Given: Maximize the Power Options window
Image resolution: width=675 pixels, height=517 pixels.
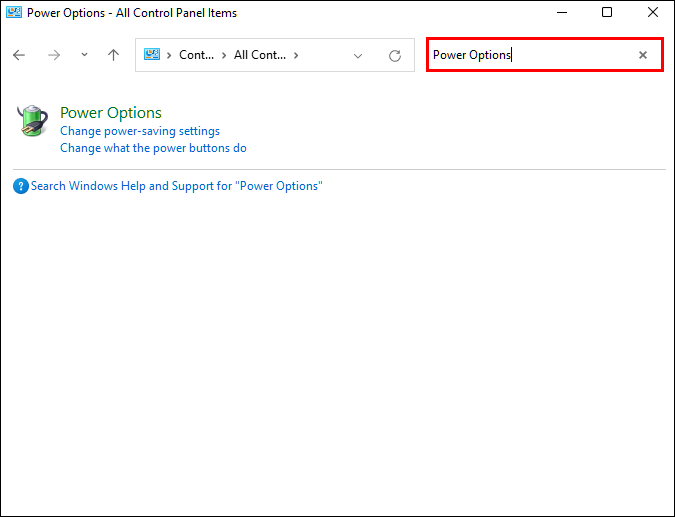Looking at the screenshot, I should 607,12.
